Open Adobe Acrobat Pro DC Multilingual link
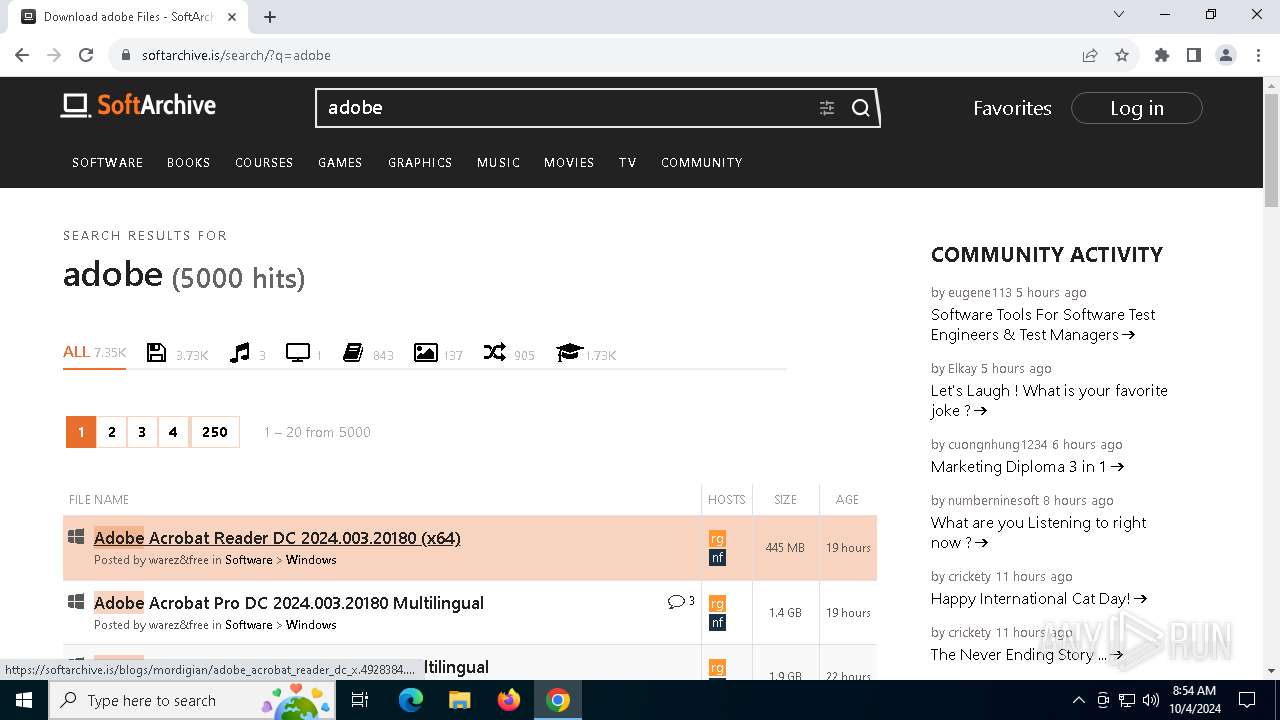Viewport: 1280px width, 720px height. 289,603
